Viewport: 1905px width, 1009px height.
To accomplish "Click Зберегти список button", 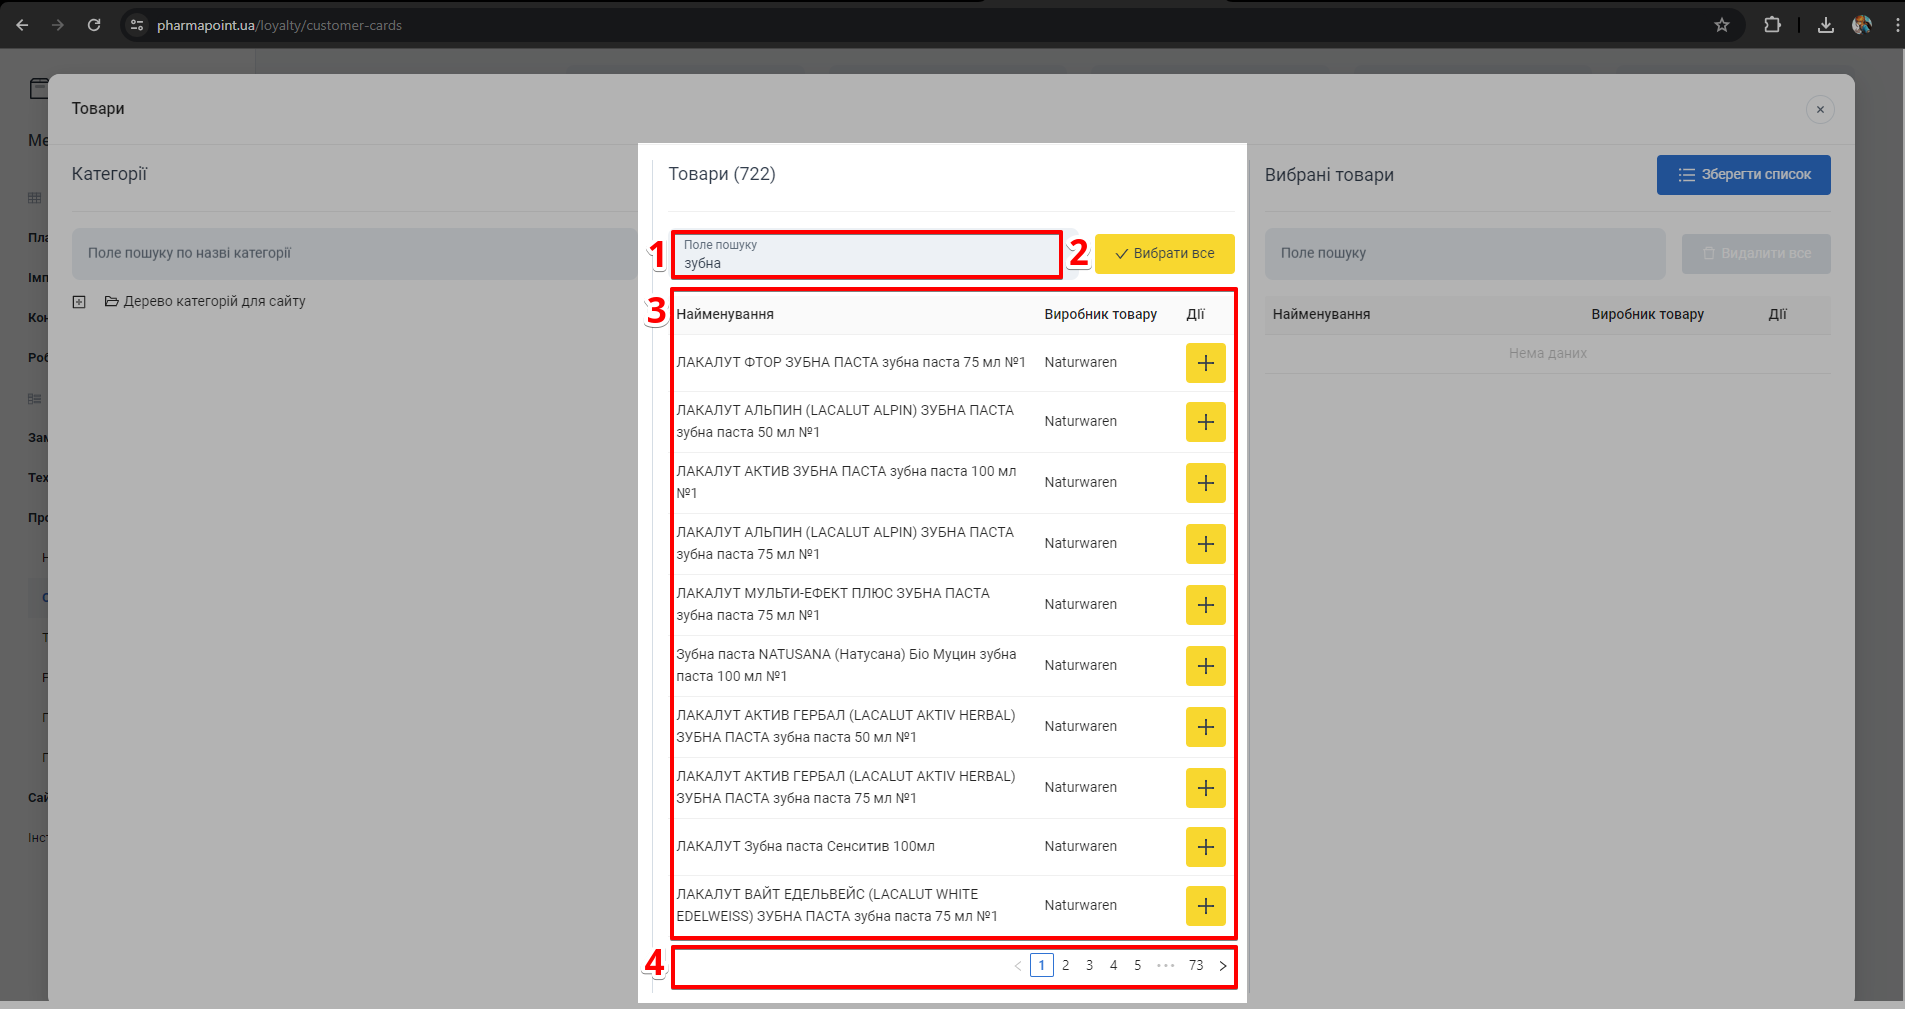I will tap(1743, 175).
